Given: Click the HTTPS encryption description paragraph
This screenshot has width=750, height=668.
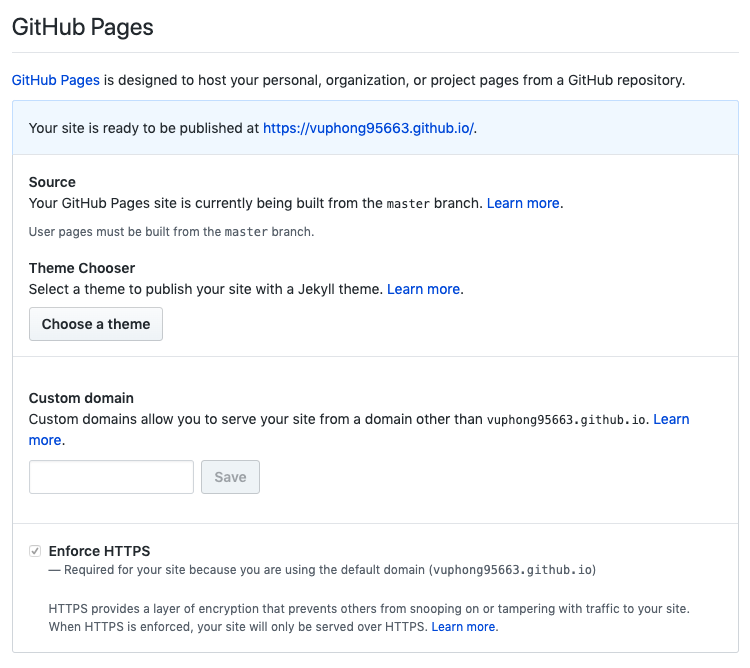Looking at the screenshot, I should [x=368, y=608].
